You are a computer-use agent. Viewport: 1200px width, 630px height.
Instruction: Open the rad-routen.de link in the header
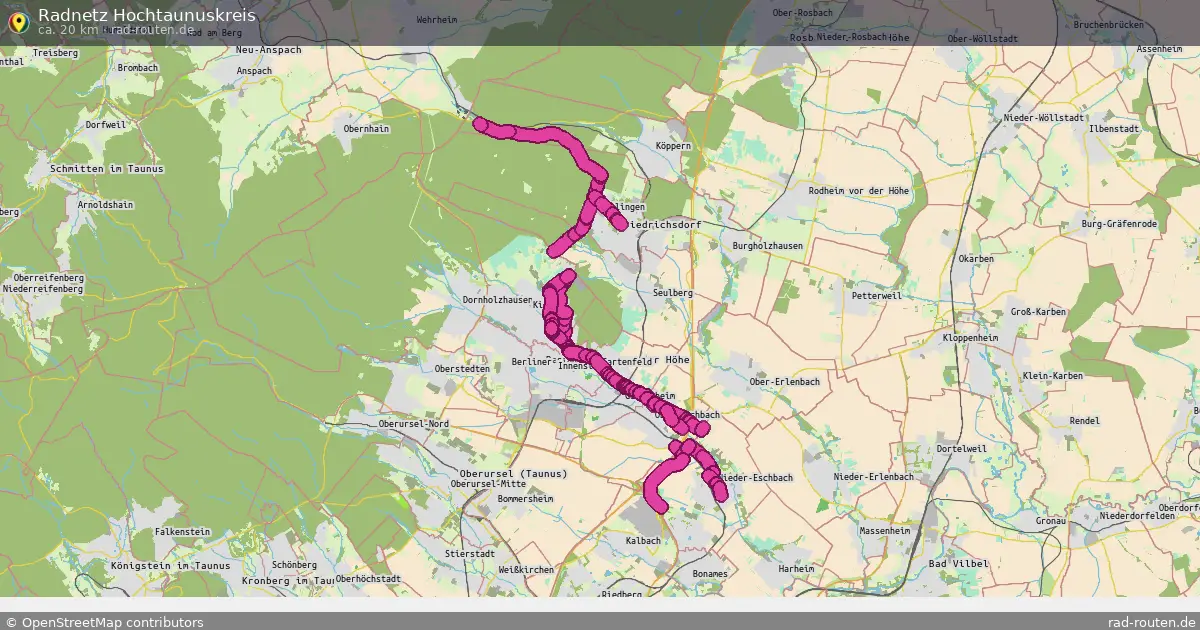pos(152,30)
